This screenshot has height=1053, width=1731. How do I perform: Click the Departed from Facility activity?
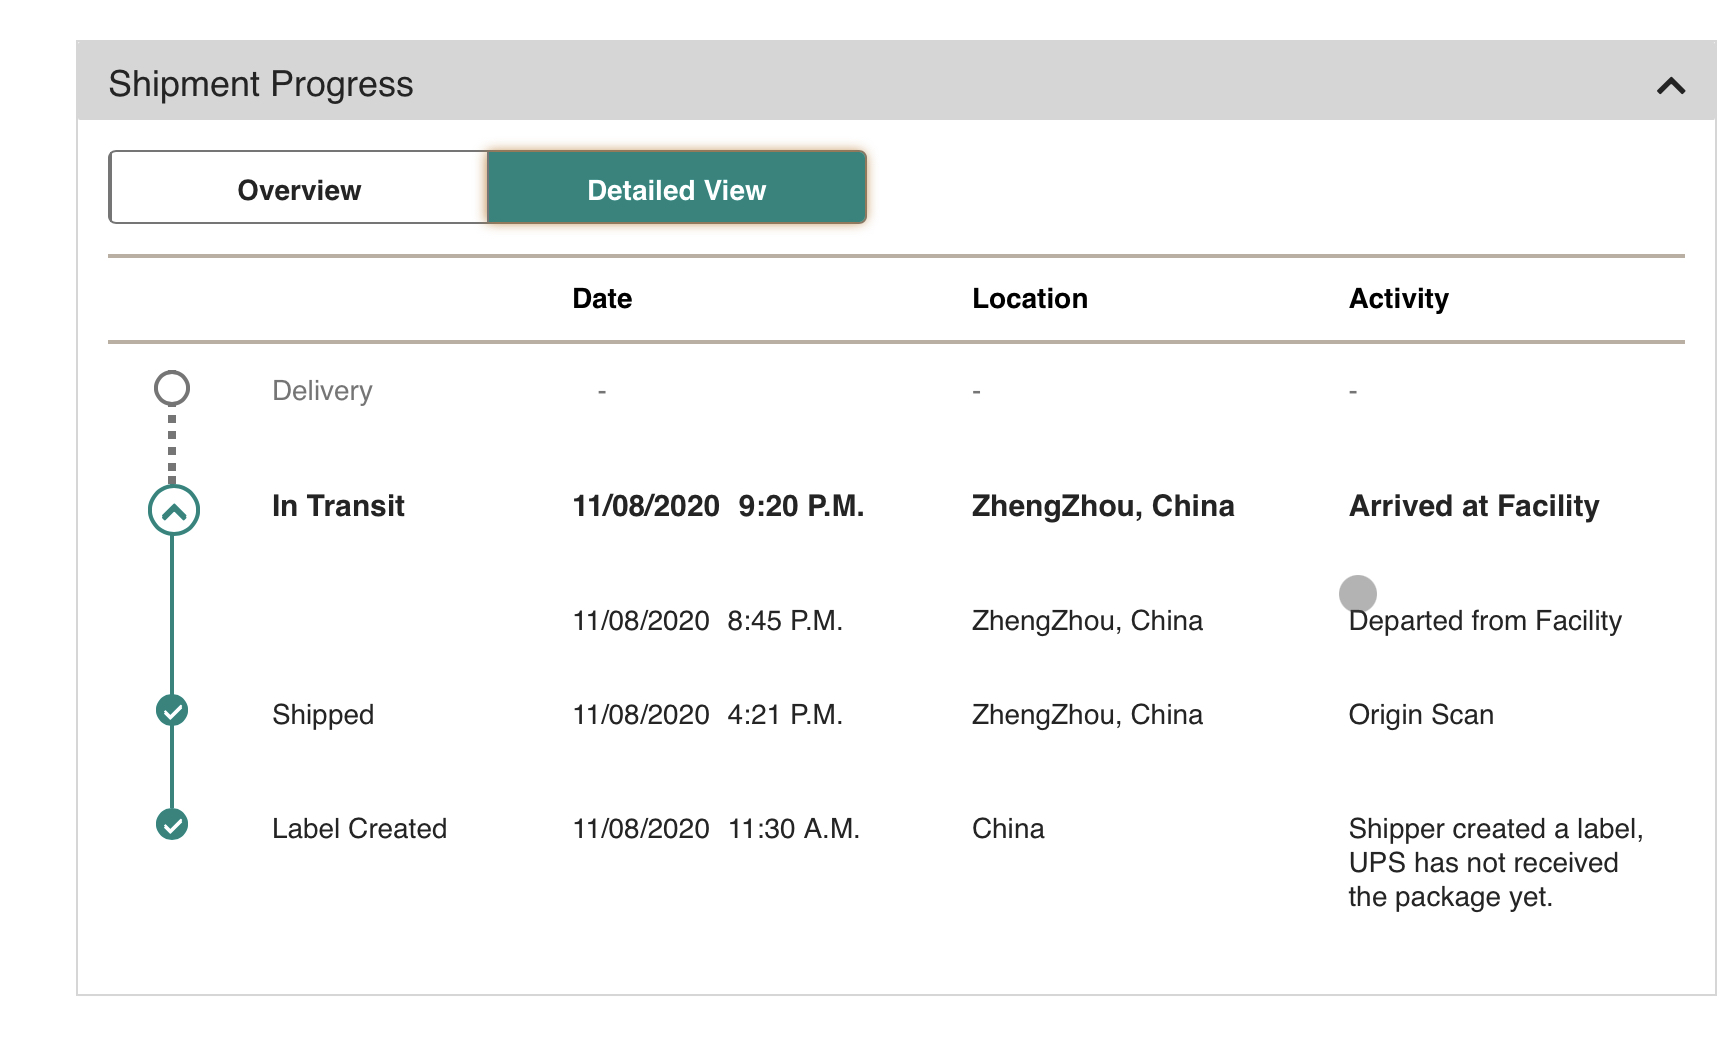[x=1485, y=621]
